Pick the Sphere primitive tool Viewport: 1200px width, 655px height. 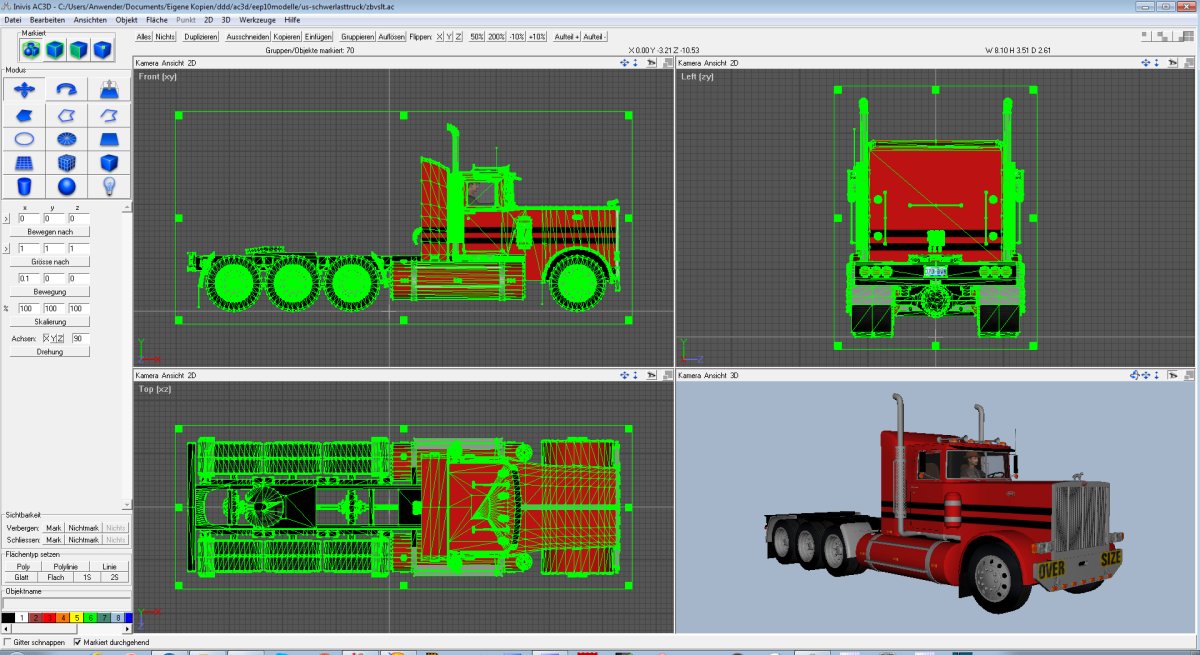[x=67, y=187]
